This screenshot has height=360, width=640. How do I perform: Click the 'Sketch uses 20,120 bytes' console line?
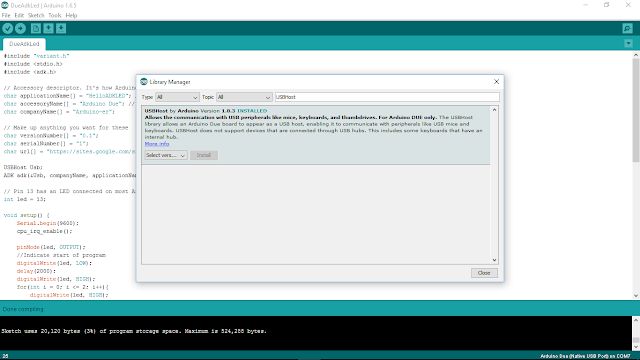click(134, 331)
